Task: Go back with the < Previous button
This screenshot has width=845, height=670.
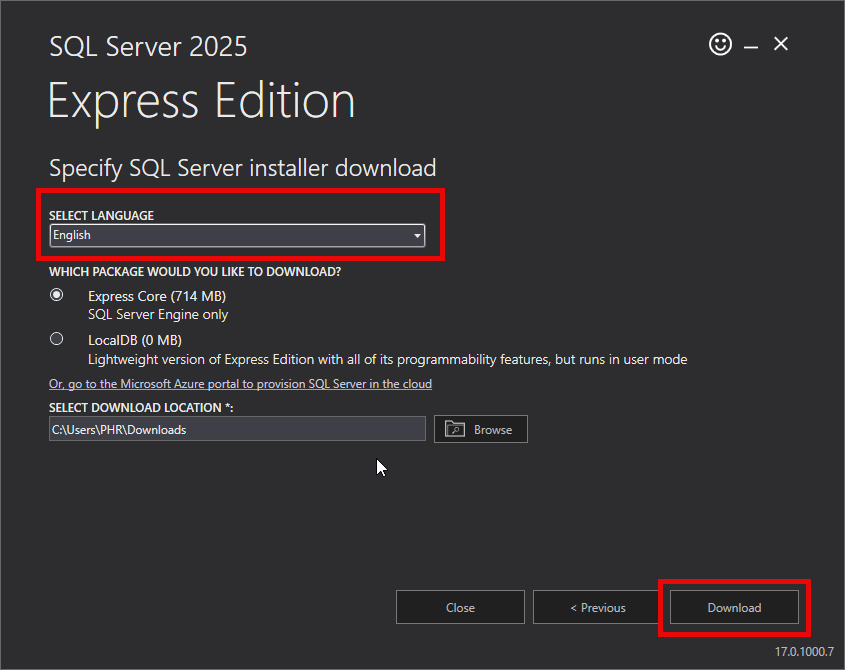Action: pyautogui.click(x=597, y=607)
